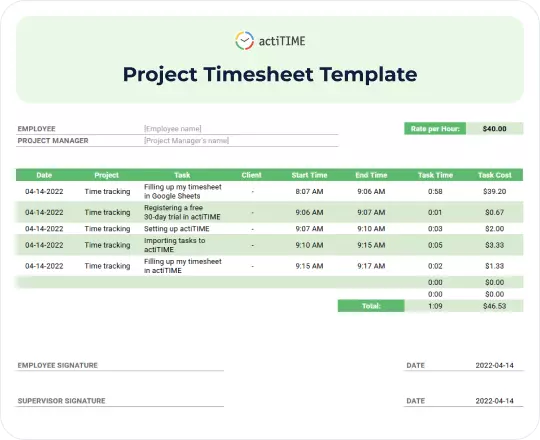Select 'Importing tasks to actiTIME' task cell
The width and height of the screenshot is (540, 440).
pyautogui.click(x=174, y=245)
